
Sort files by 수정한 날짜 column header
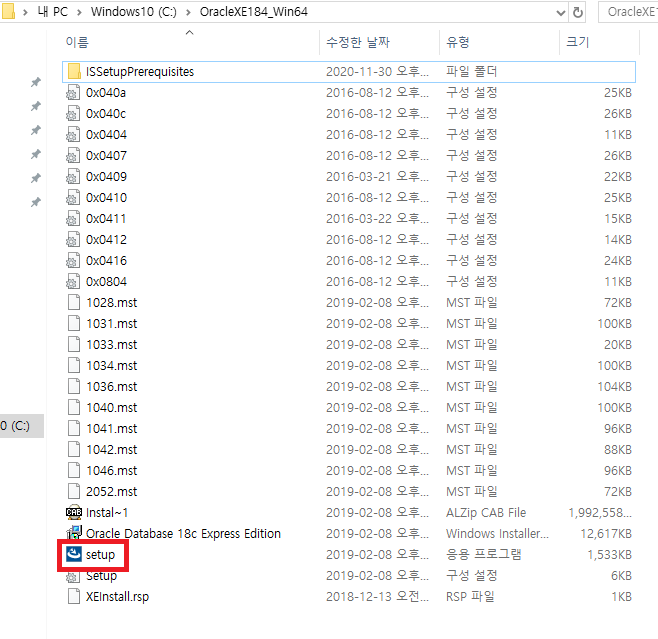(x=358, y=42)
